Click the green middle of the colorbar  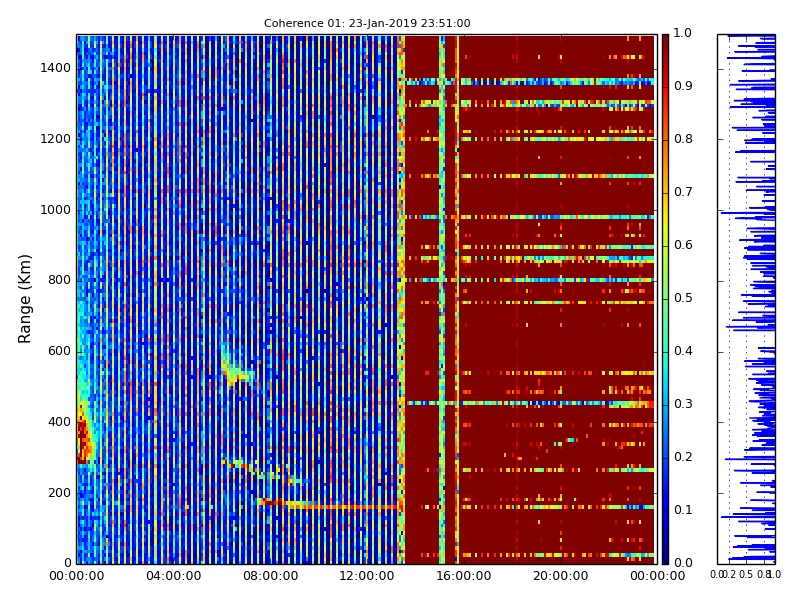(x=665, y=299)
